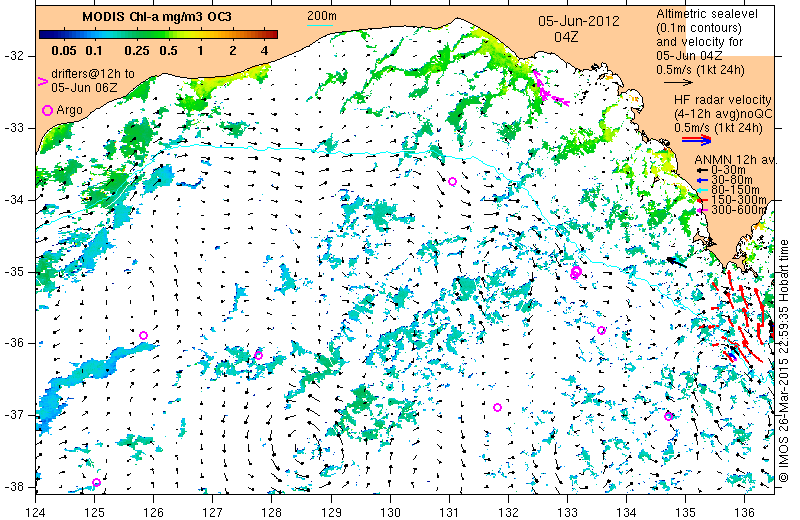
Task: Click the longitude label '130'
Action: point(390,511)
